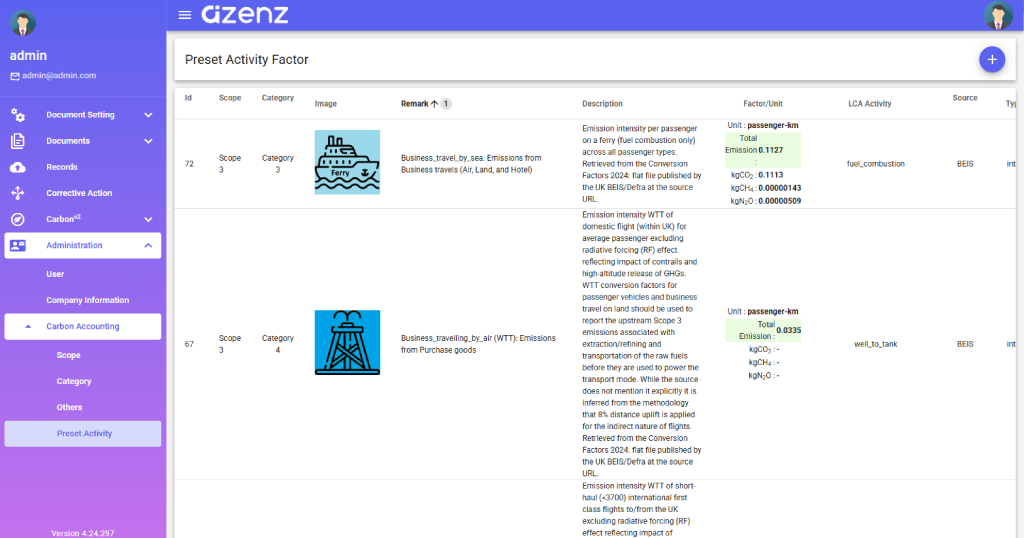Expand the Document Setting chevron
The image size is (1024, 538).
(x=148, y=115)
